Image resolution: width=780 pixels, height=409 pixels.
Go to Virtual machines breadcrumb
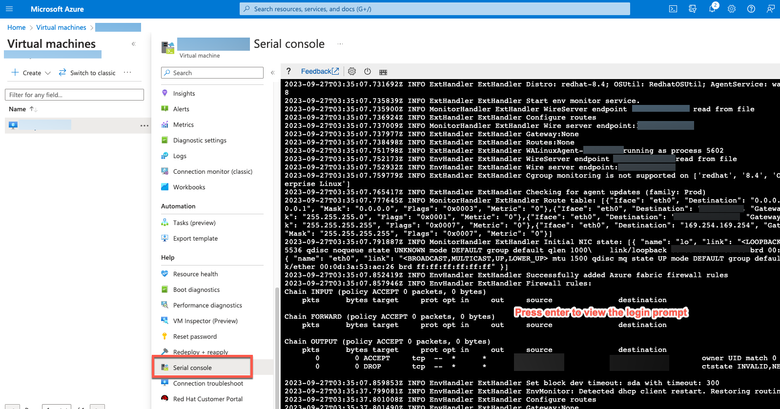[61, 27]
